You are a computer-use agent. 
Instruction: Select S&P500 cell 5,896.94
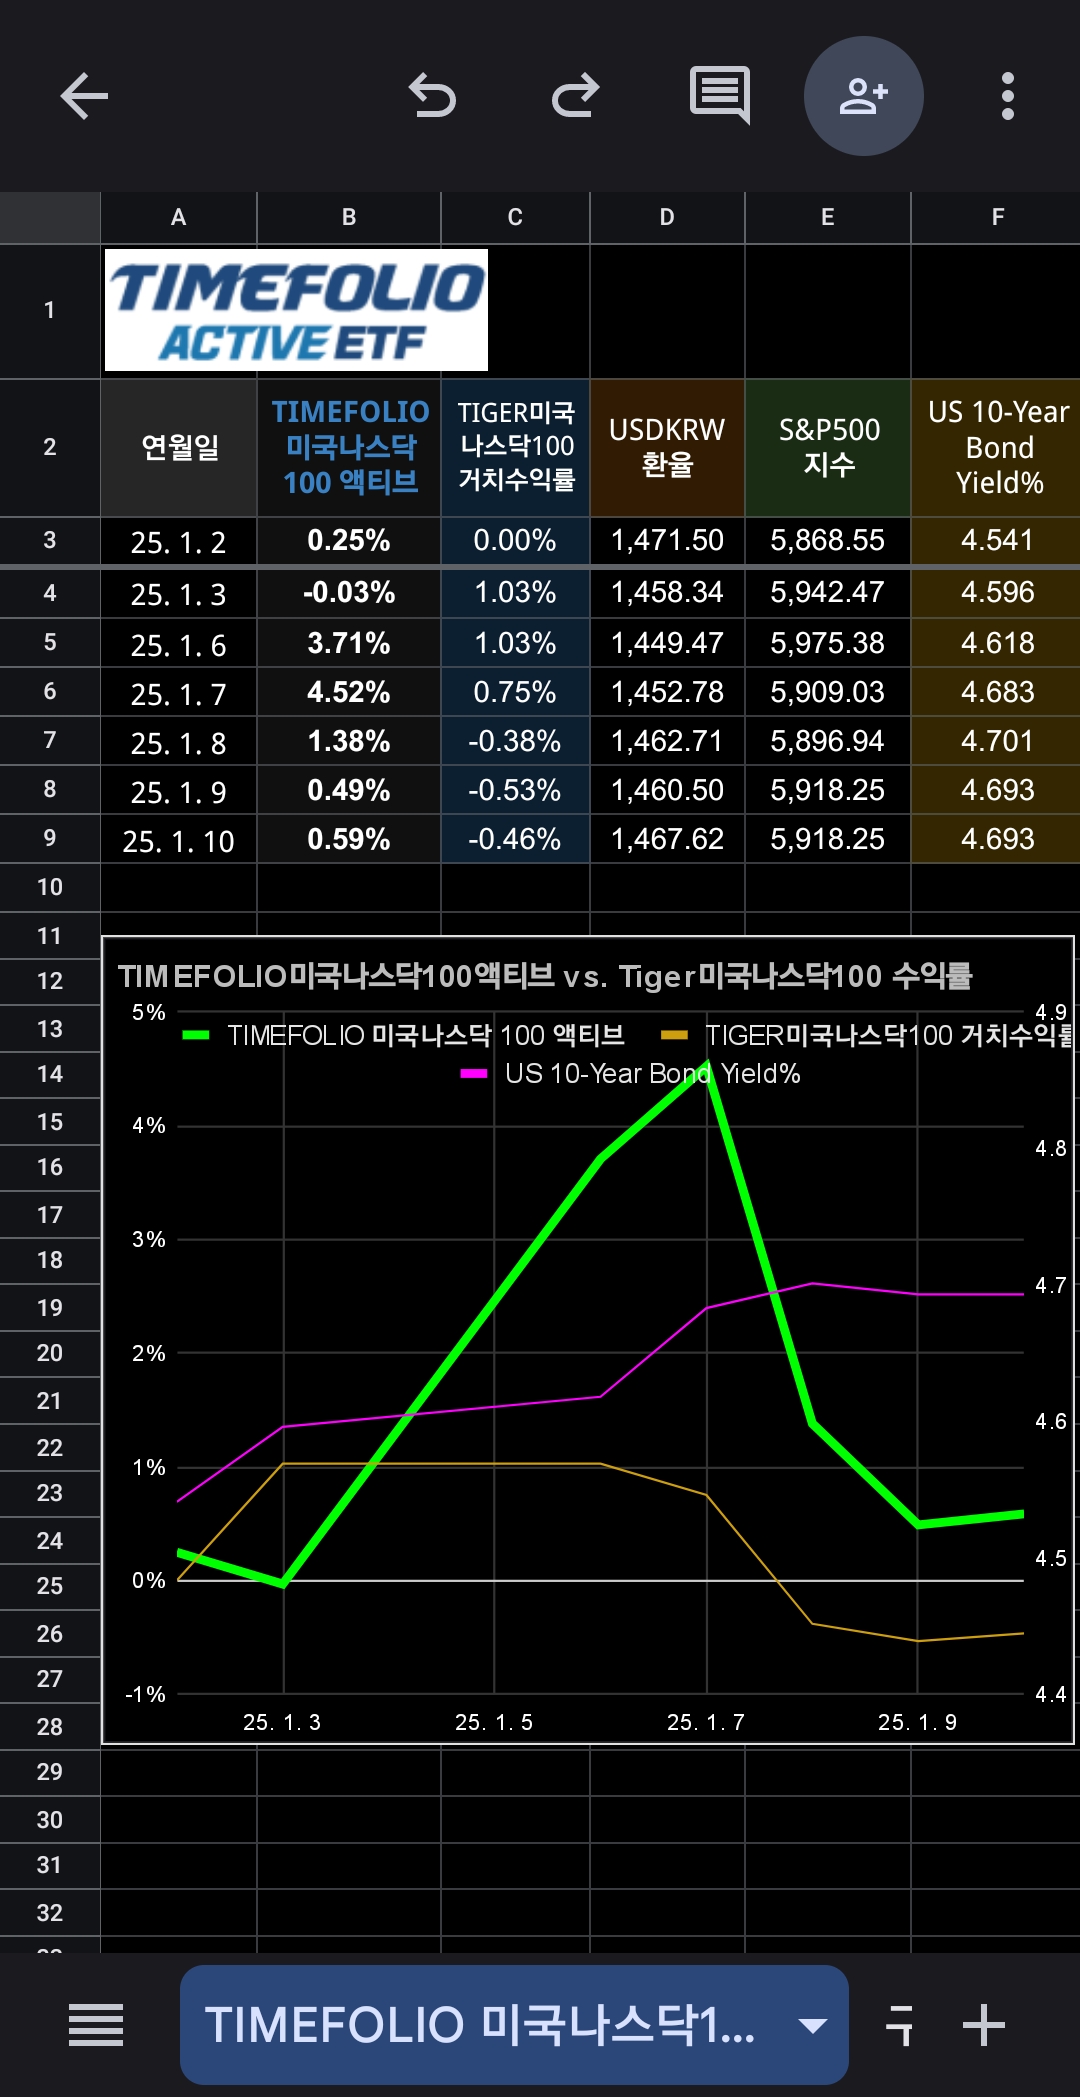pyautogui.click(x=828, y=741)
